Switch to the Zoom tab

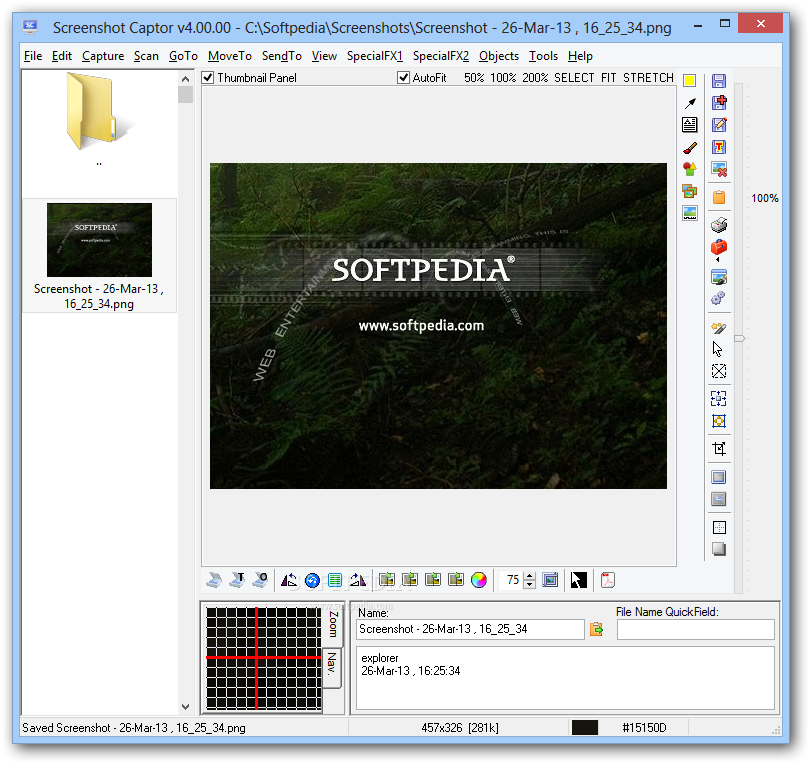(334, 625)
